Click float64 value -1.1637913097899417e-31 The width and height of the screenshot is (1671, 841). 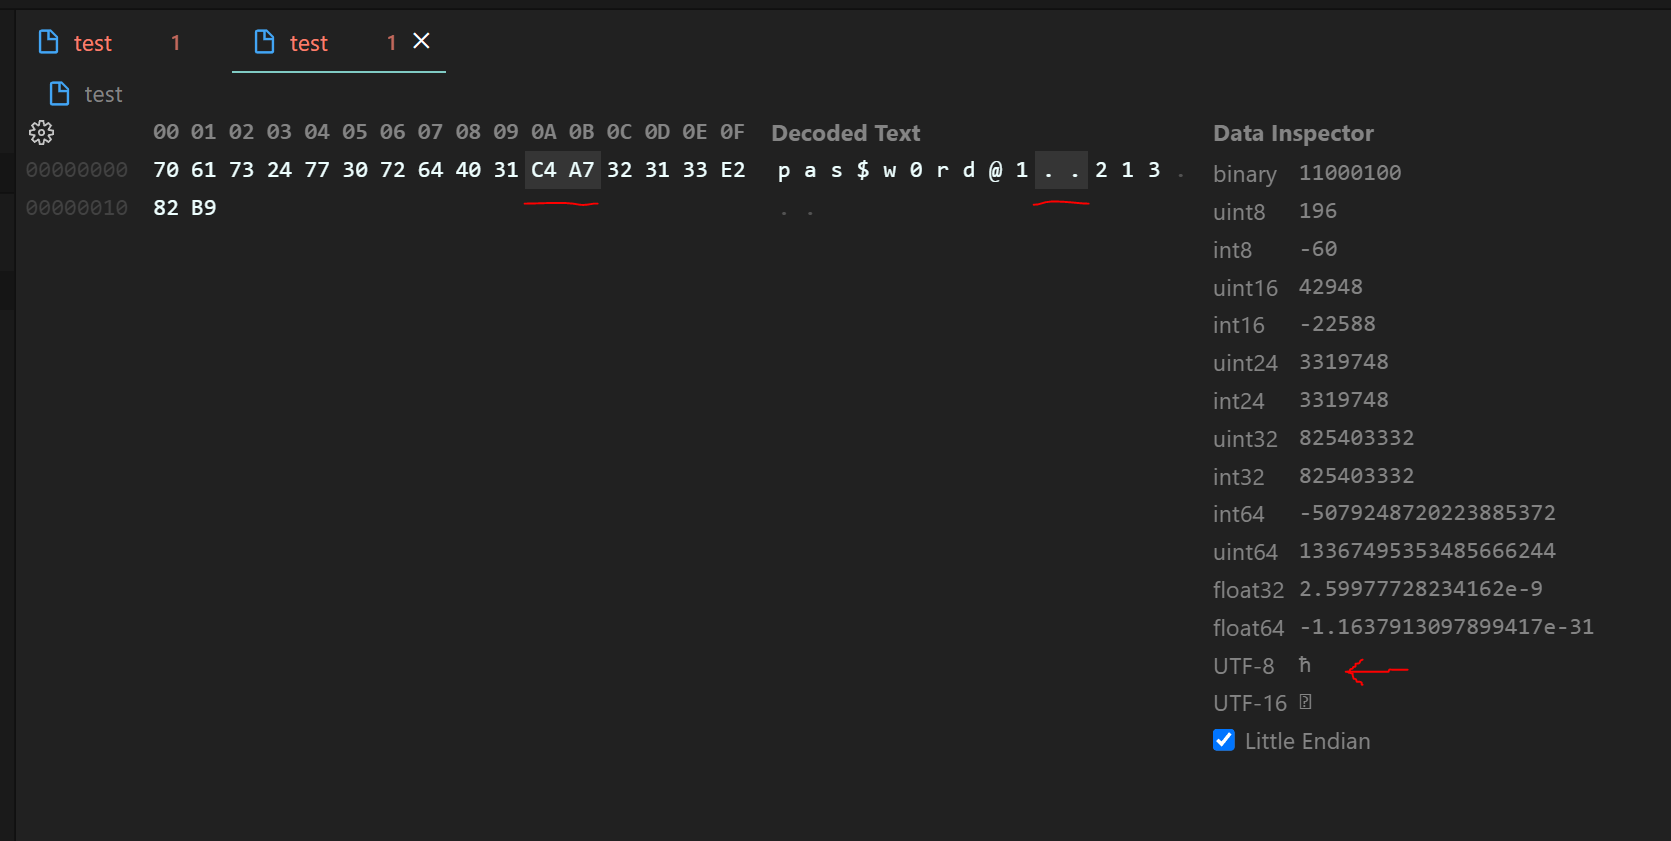point(1446,627)
